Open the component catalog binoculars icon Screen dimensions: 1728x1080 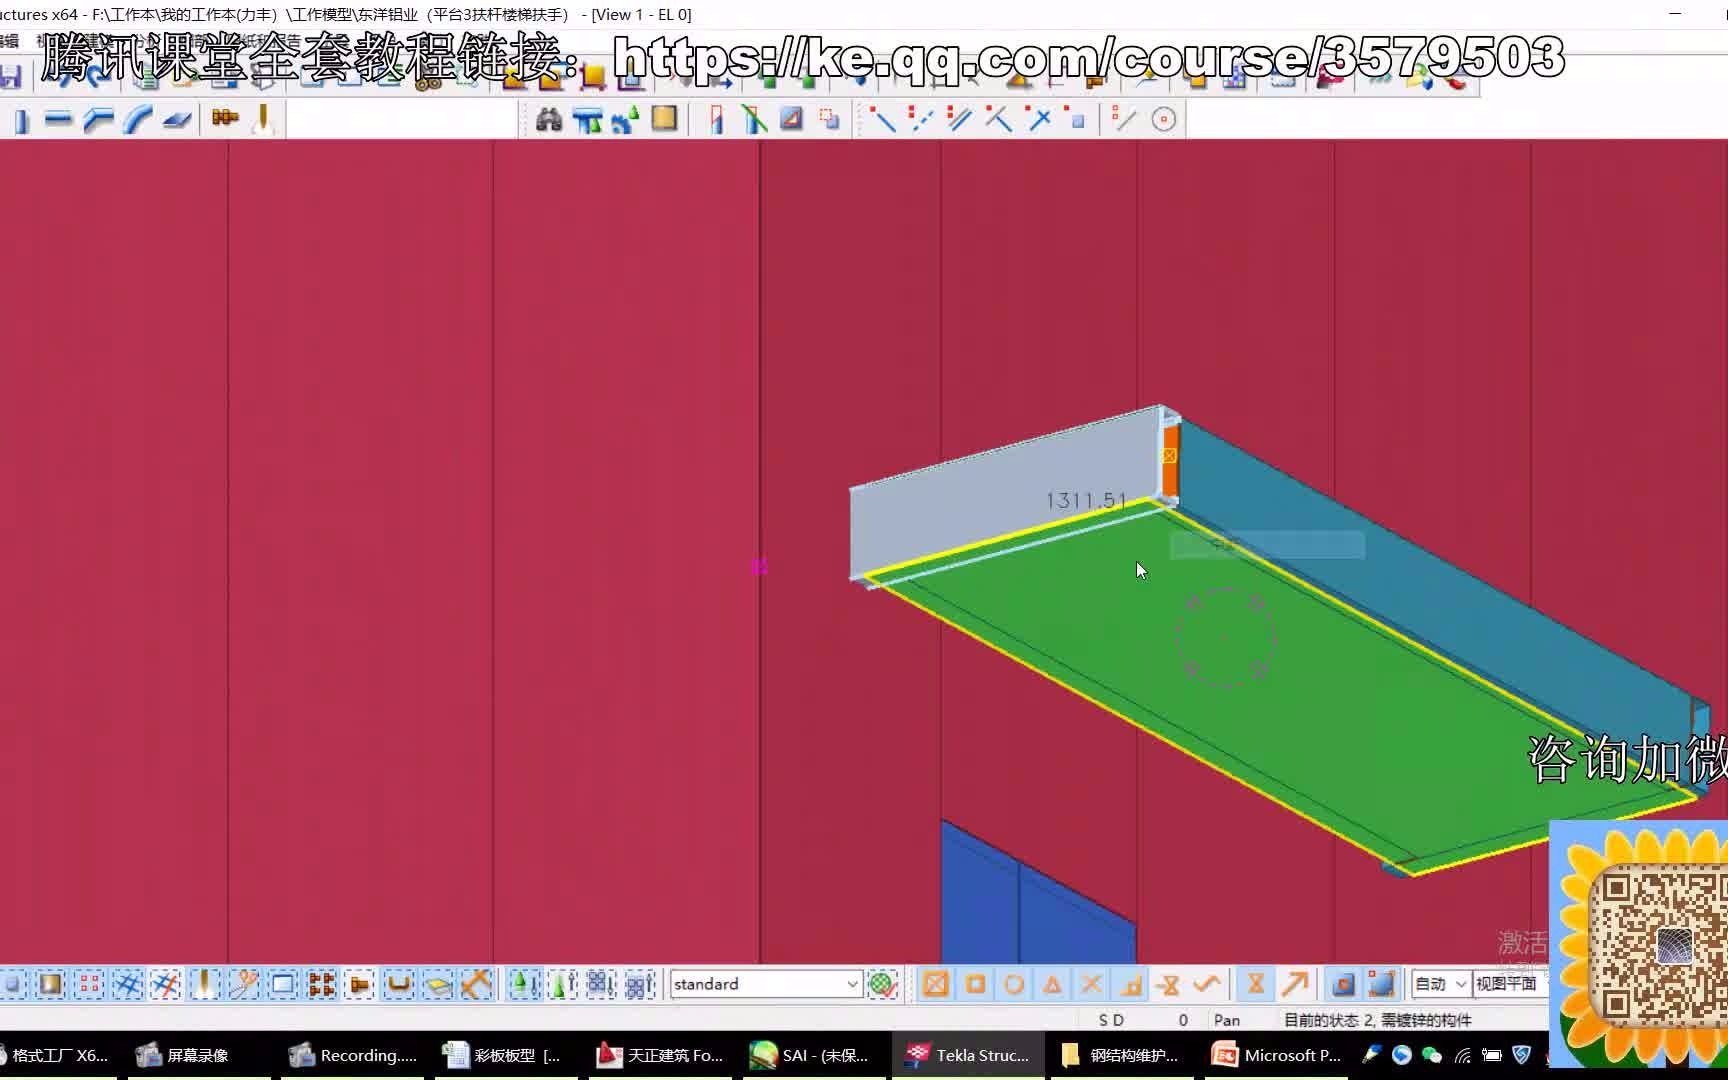pos(549,120)
